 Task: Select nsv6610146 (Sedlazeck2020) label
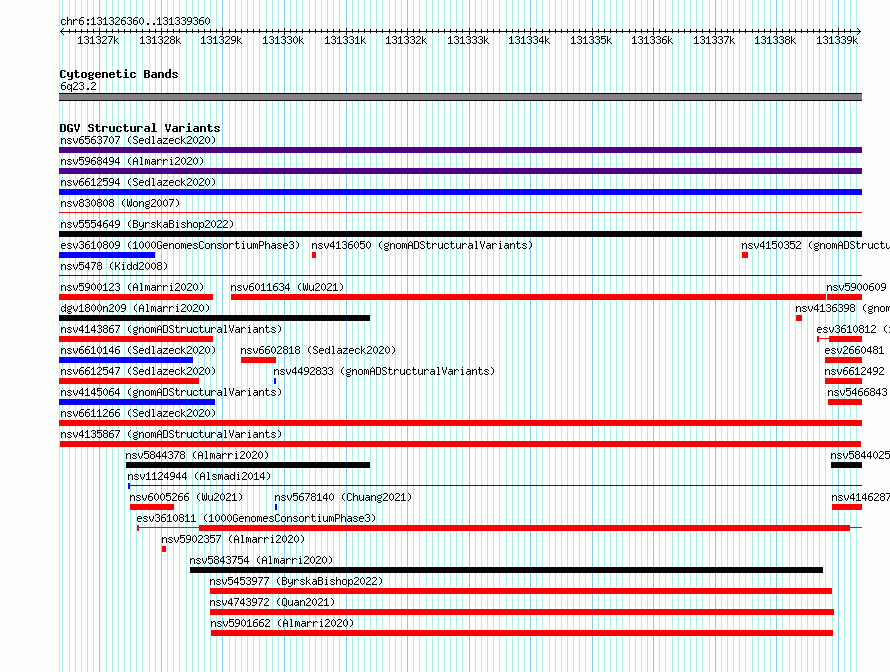pyautogui.click(x=138, y=350)
